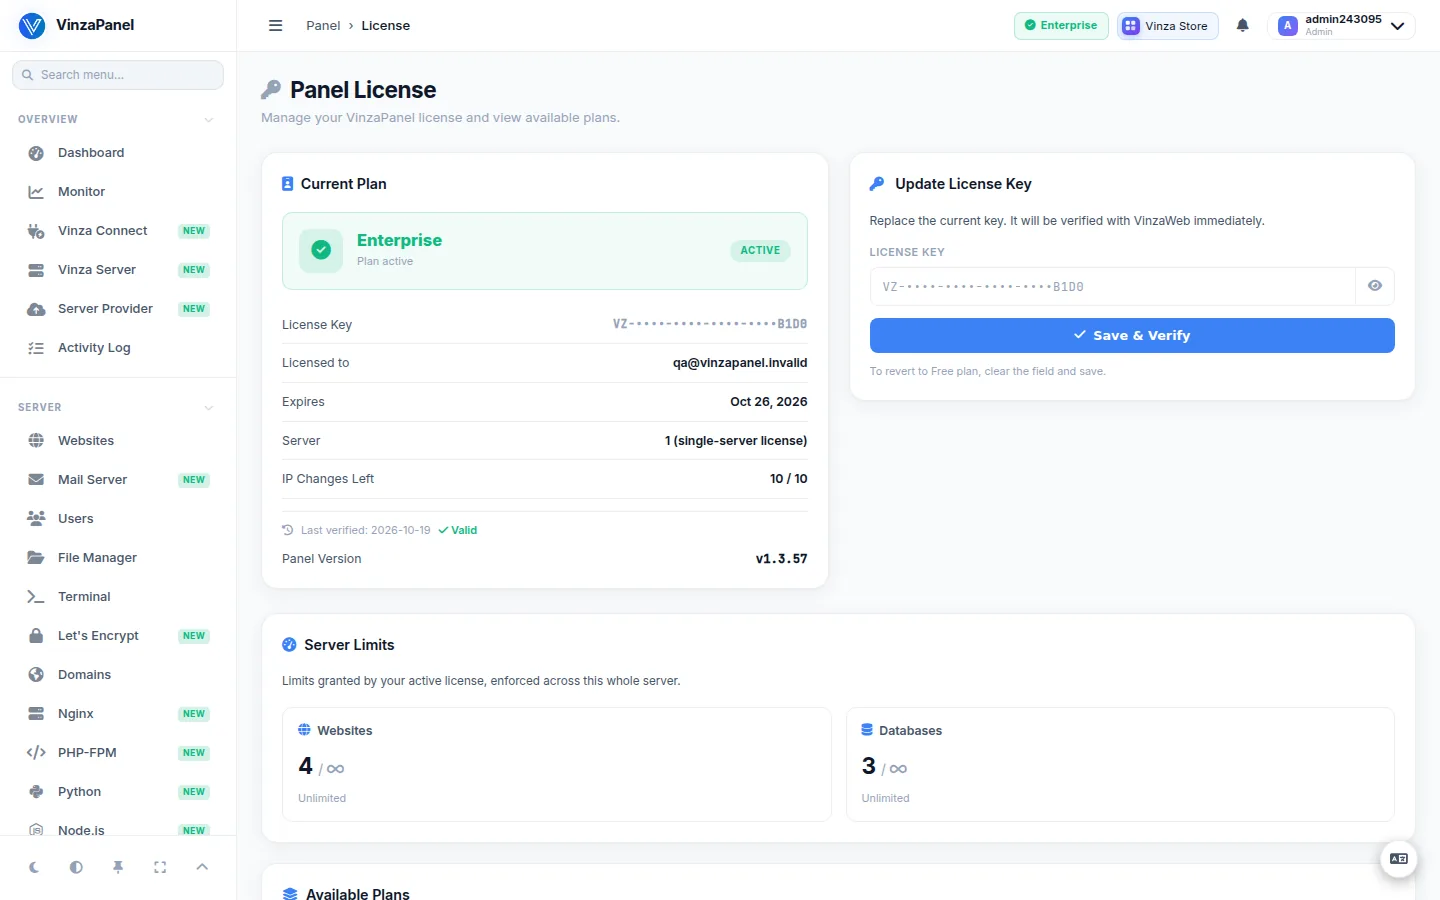Click the ACTIVE status badge
1440x900 pixels.
click(x=760, y=251)
